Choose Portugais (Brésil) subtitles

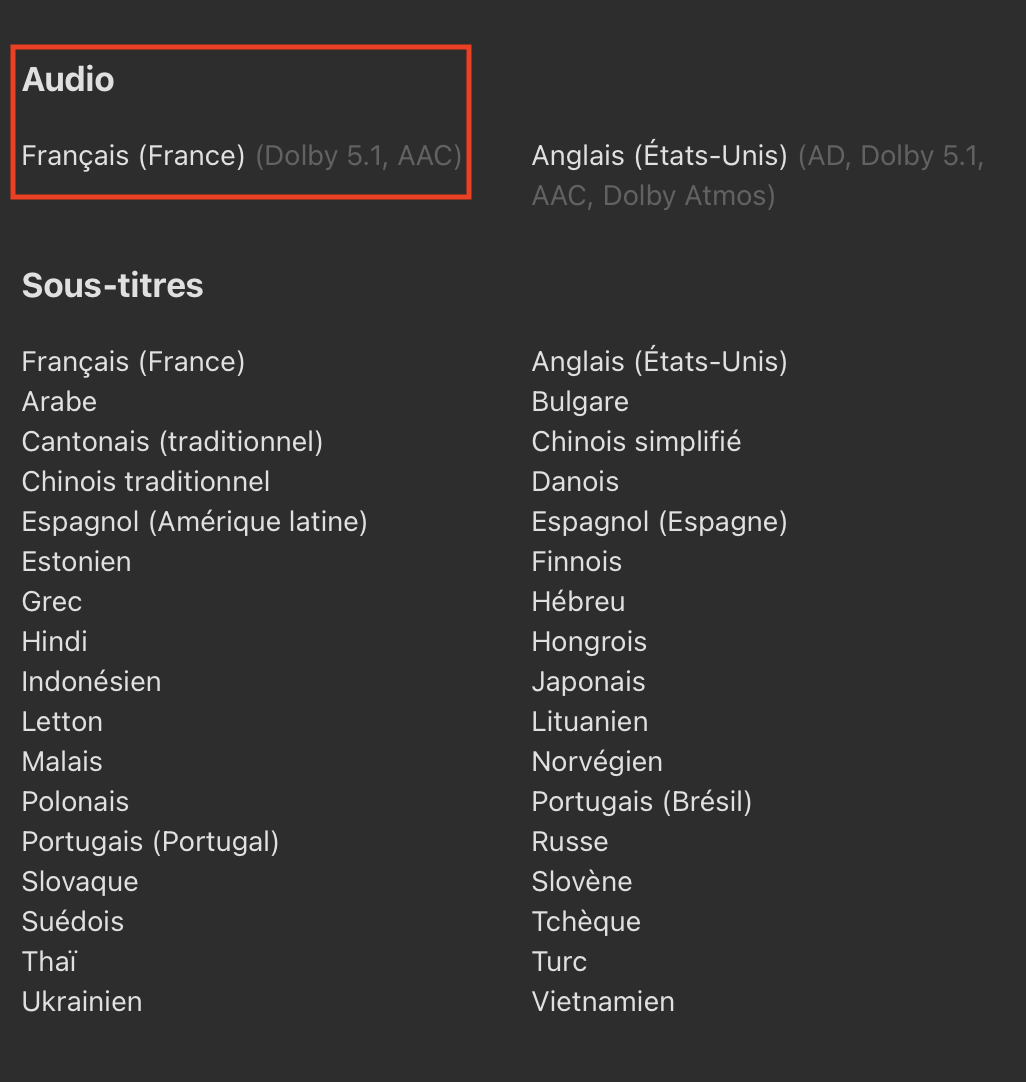[x=641, y=801]
